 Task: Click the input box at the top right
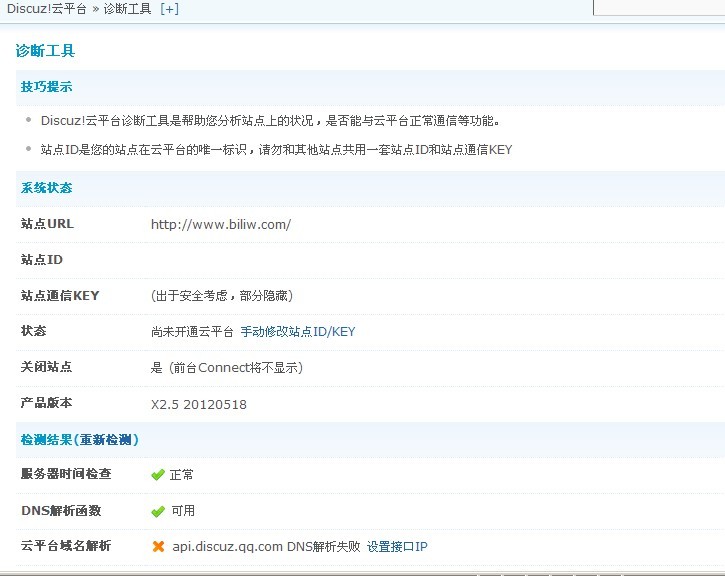point(659,7)
